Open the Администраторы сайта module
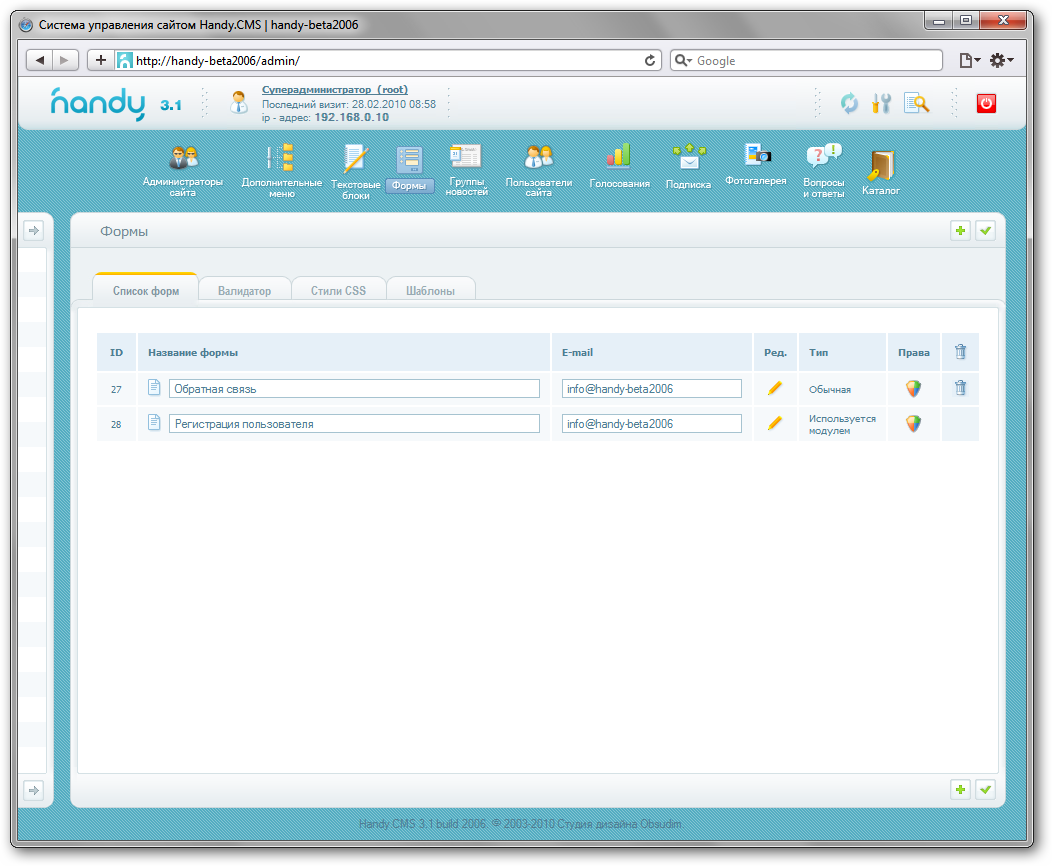The image size is (1052, 866). [183, 170]
